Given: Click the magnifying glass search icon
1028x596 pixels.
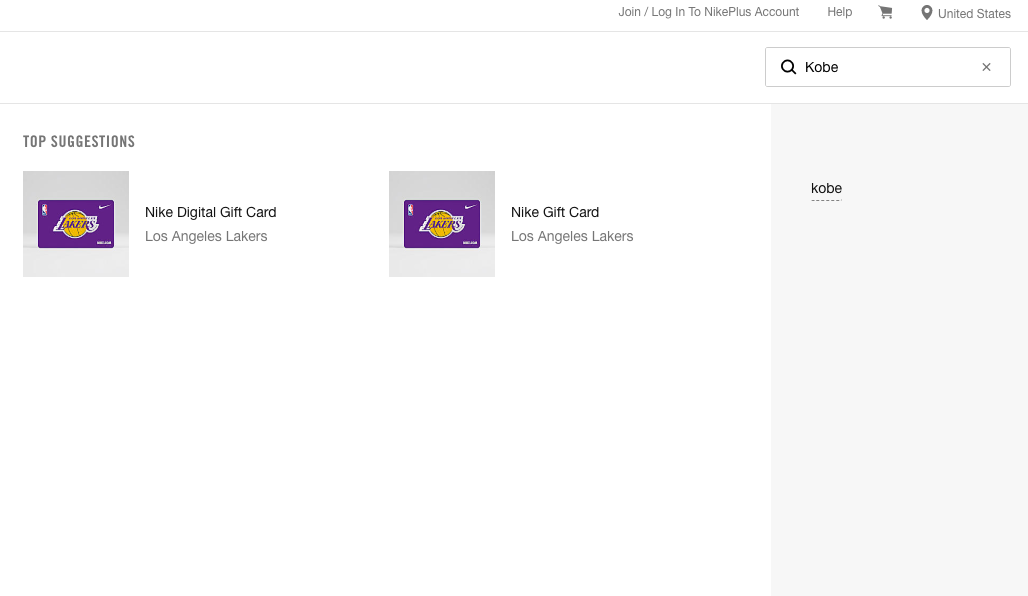Looking at the screenshot, I should click(x=788, y=67).
